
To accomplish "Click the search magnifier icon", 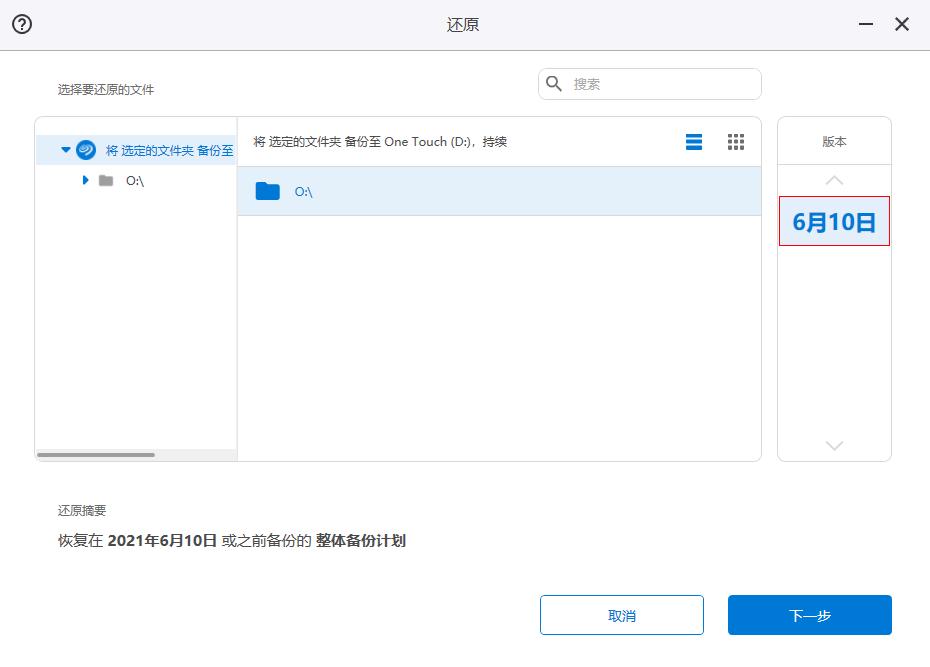I will click(554, 84).
